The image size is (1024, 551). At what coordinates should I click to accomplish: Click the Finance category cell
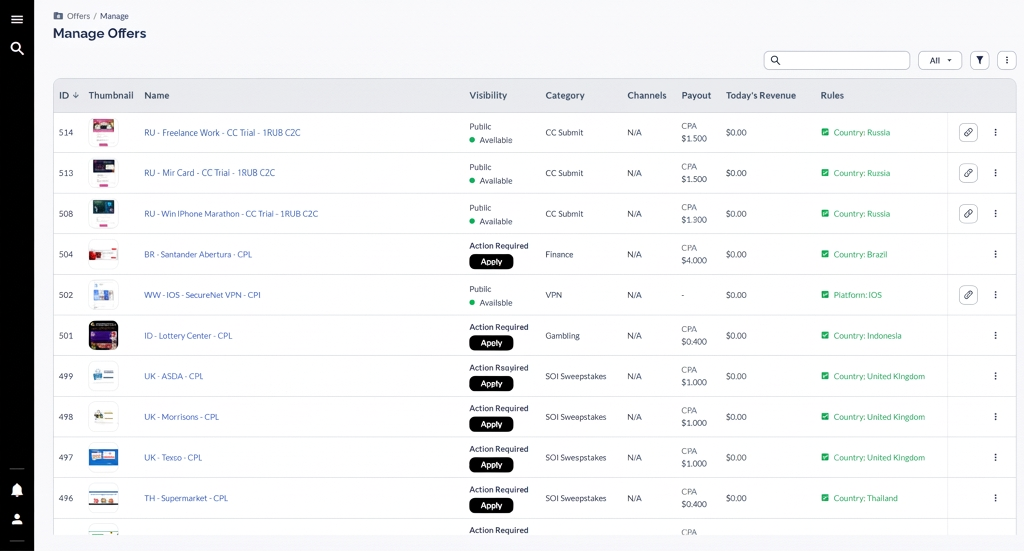[x=559, y=254]
